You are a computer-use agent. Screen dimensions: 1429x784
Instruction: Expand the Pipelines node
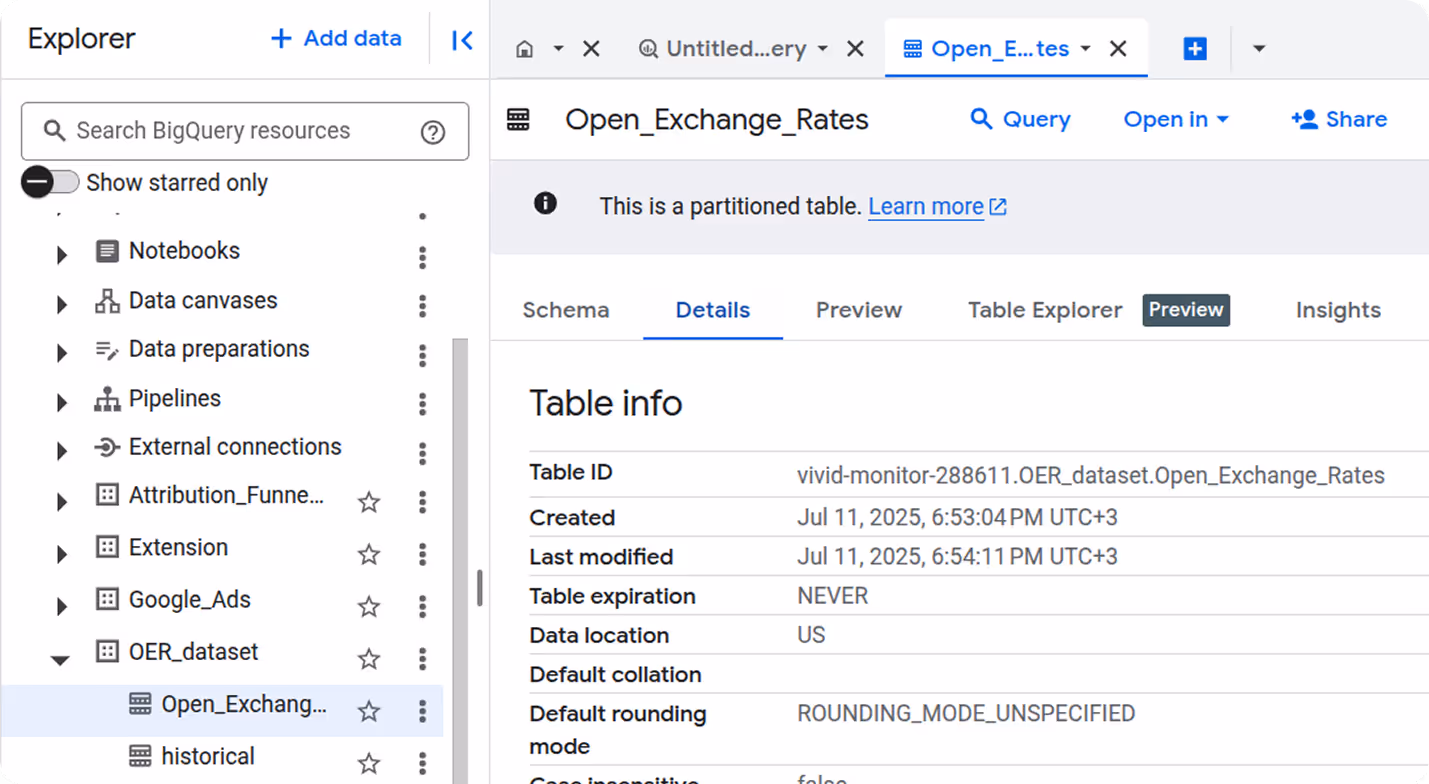62,402
